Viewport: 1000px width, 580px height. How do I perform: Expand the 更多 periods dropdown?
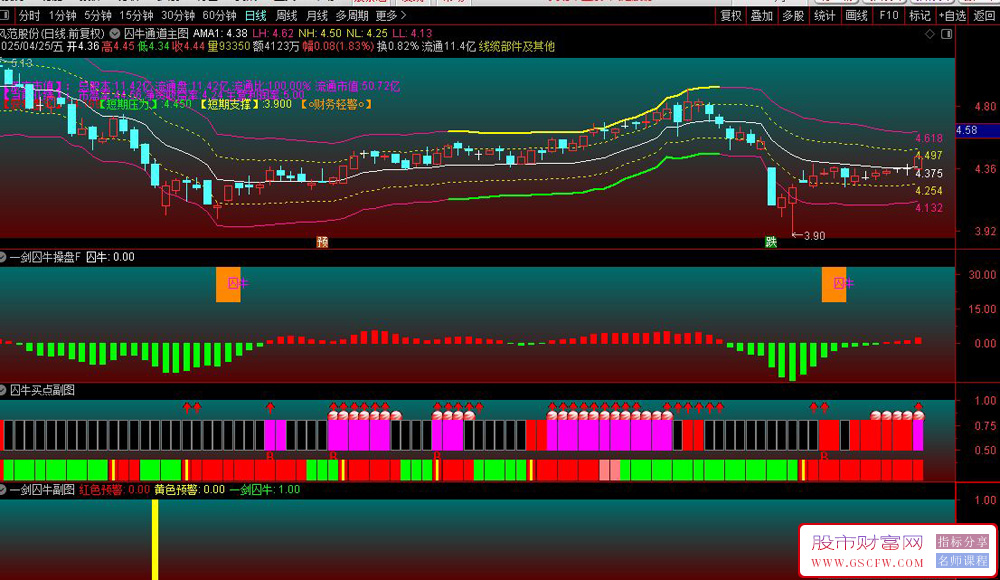[x=390, y=15]
